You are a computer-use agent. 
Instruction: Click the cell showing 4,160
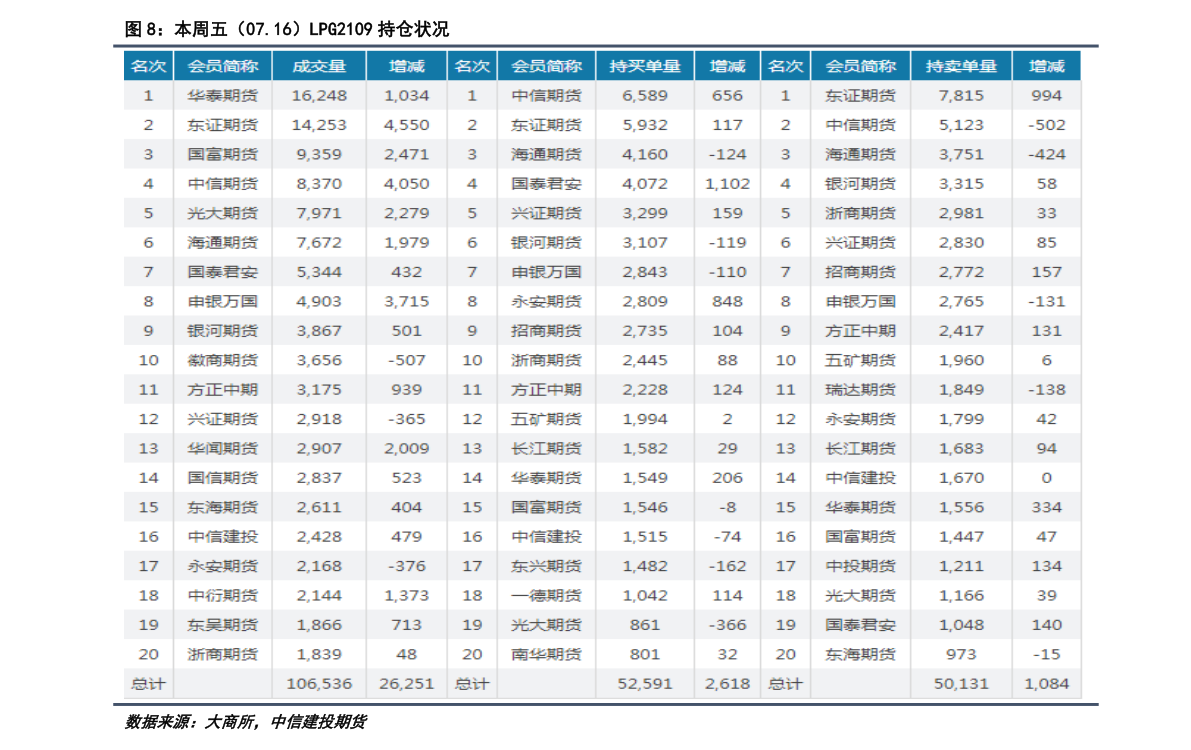[x=645, y=154]
